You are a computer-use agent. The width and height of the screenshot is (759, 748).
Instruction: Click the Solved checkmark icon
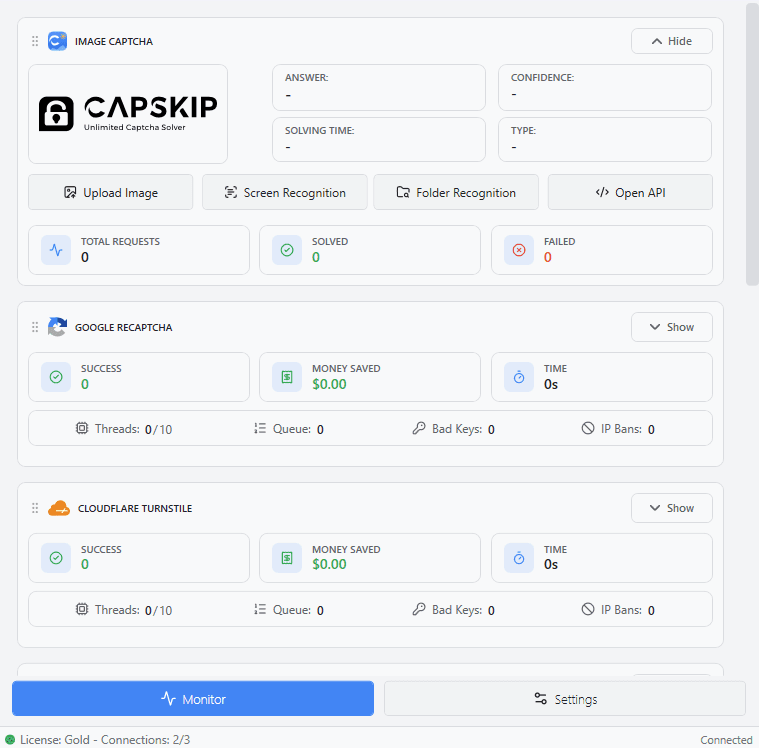tap(287, 250)
